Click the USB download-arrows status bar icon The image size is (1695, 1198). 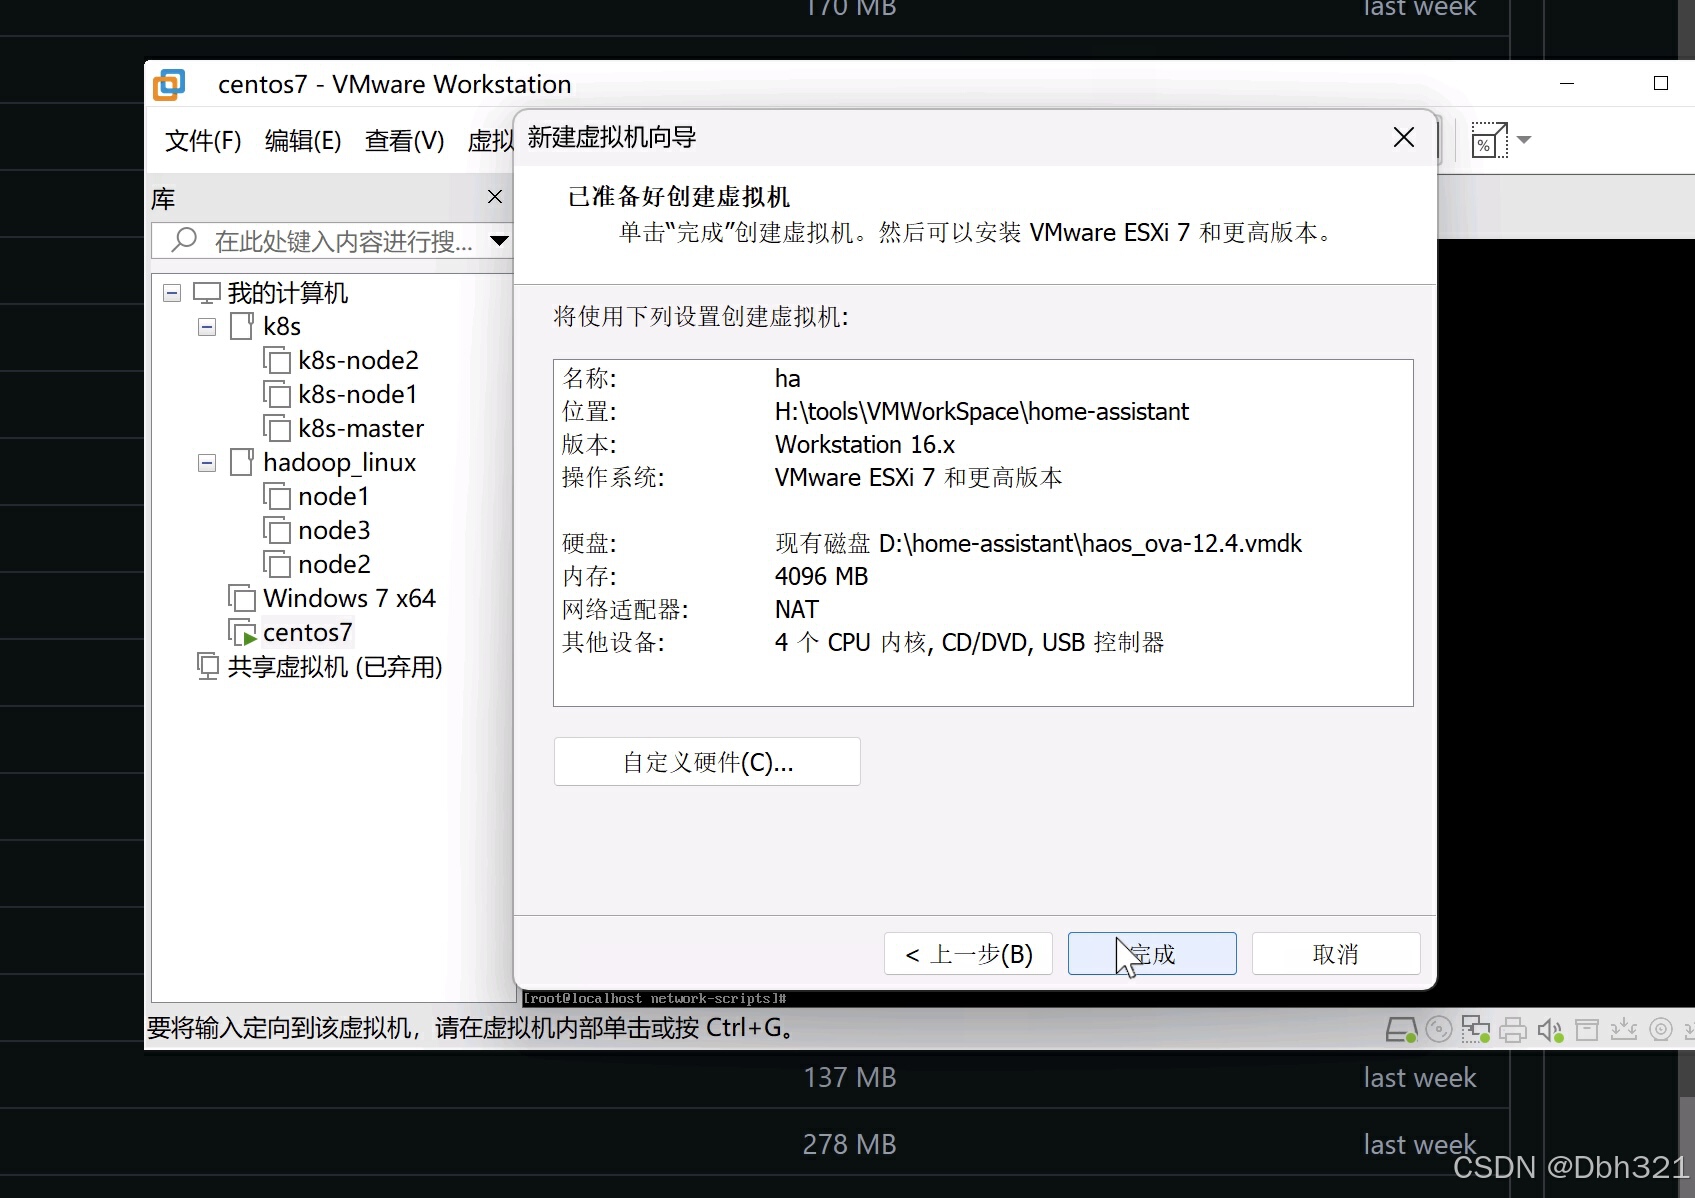[1624, 1029]
